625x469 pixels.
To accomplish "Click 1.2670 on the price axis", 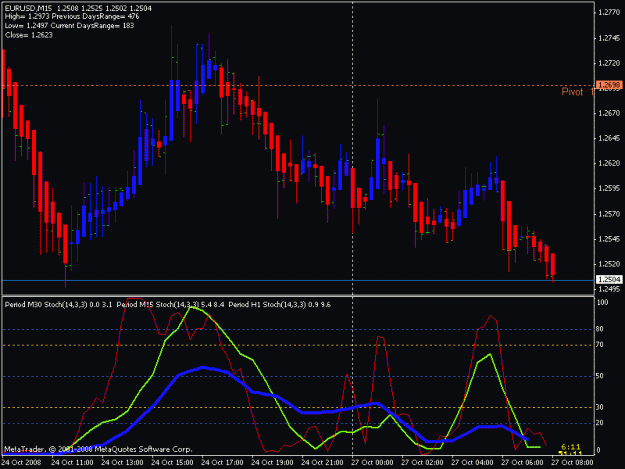I will [x=609, y=114].
